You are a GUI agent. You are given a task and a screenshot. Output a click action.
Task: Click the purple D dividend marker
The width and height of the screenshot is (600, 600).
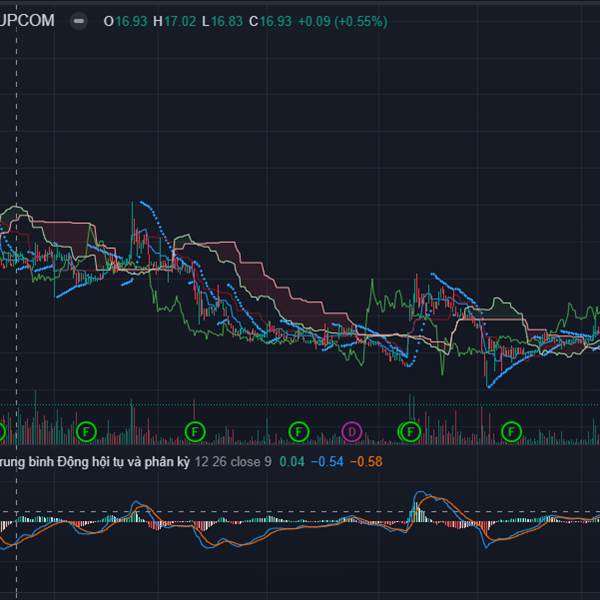(352, 432)
